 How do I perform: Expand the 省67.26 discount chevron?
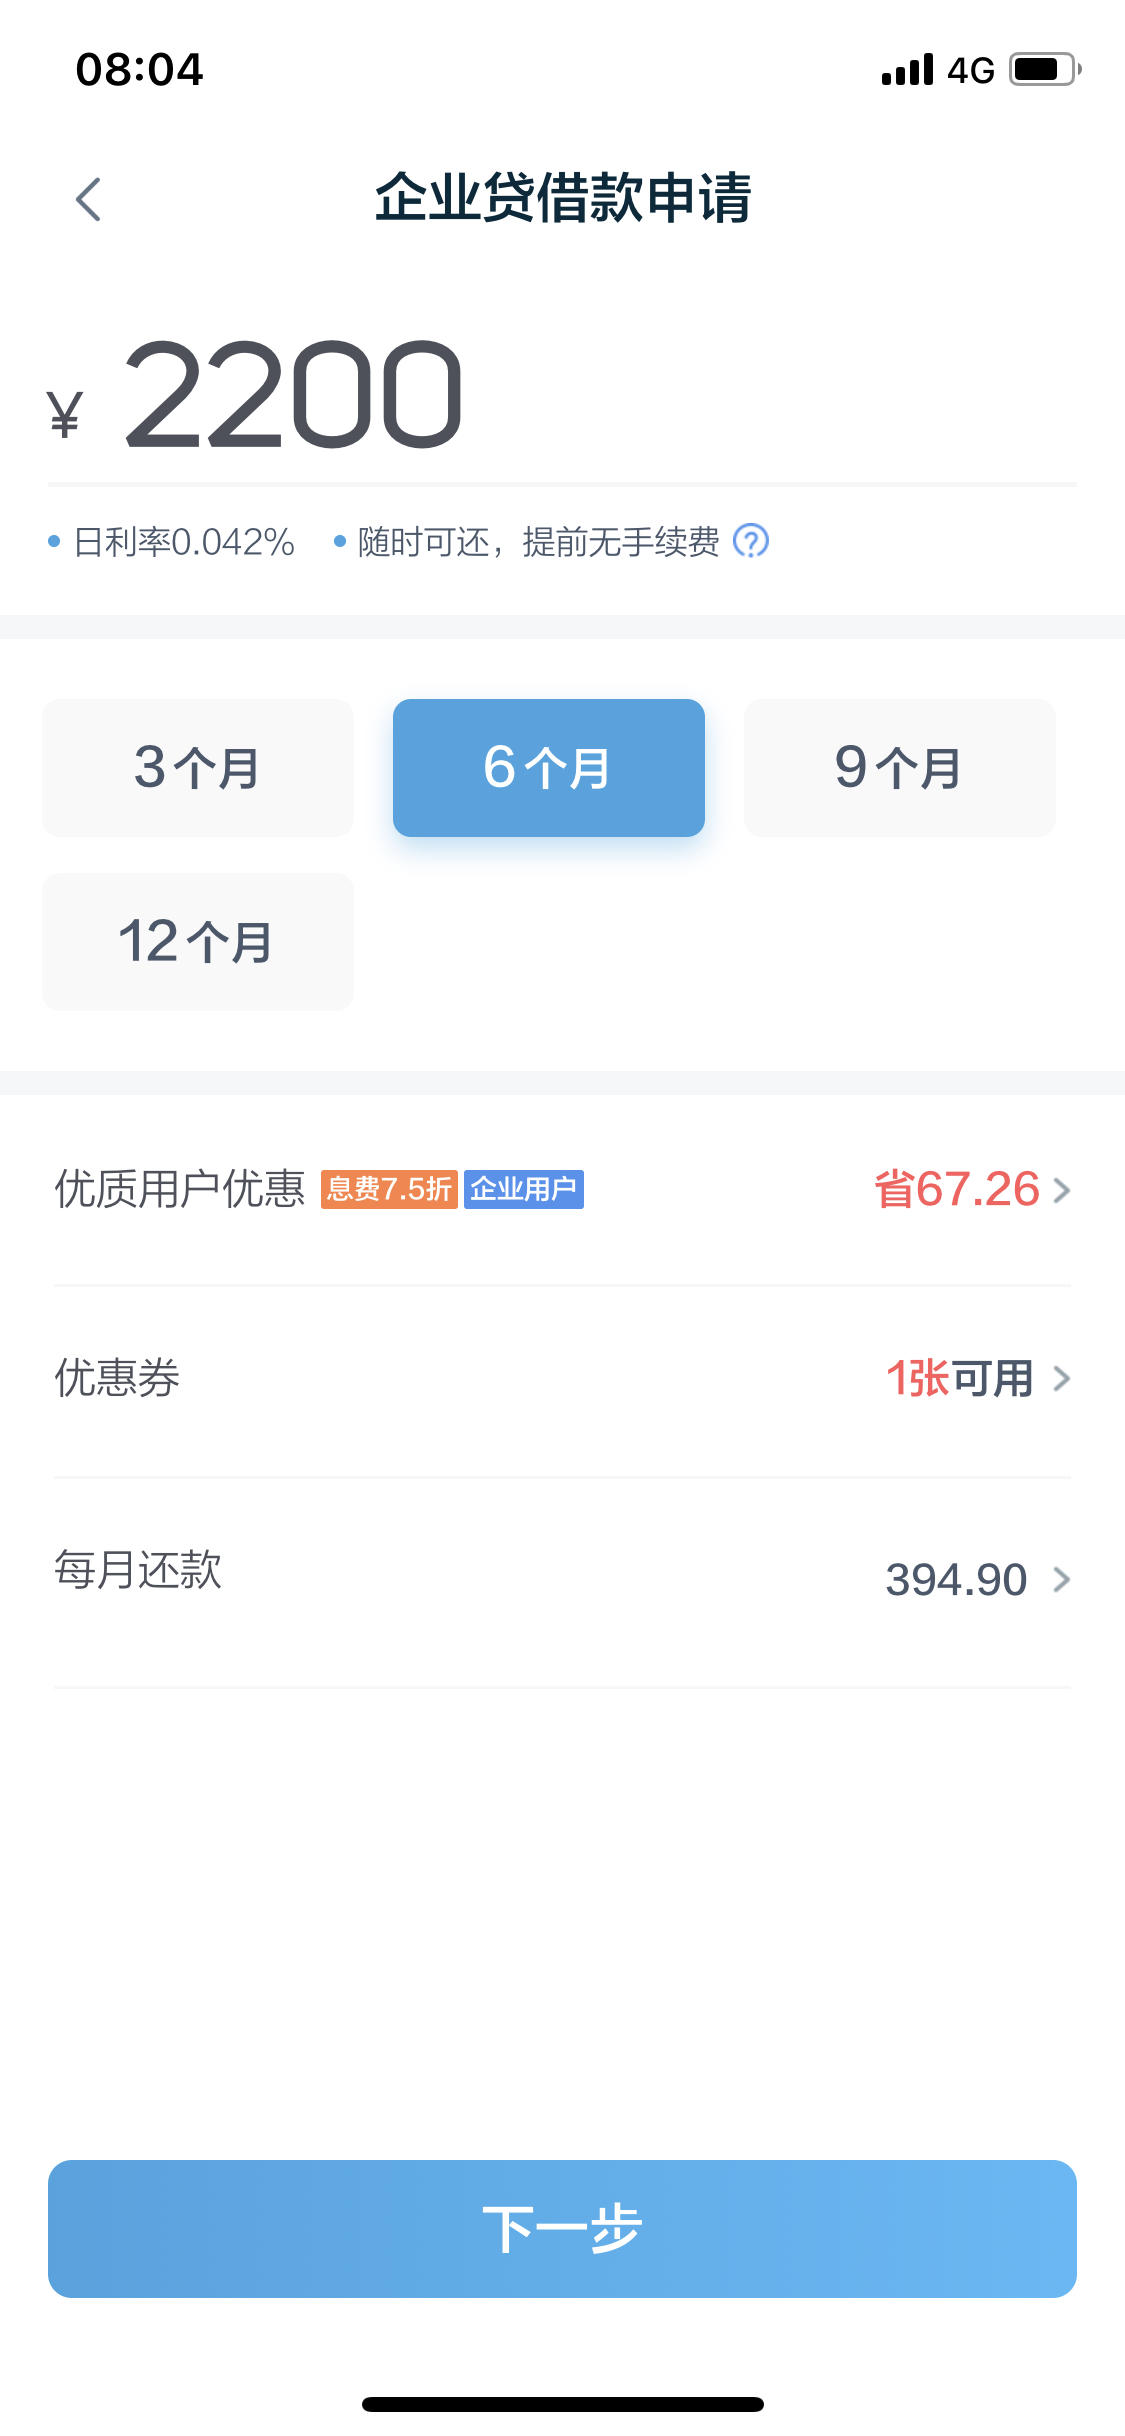(x=1062, y=1190)
